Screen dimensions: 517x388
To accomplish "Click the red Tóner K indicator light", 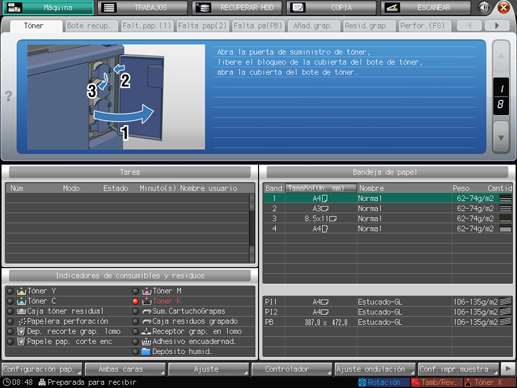I will 135,301.
